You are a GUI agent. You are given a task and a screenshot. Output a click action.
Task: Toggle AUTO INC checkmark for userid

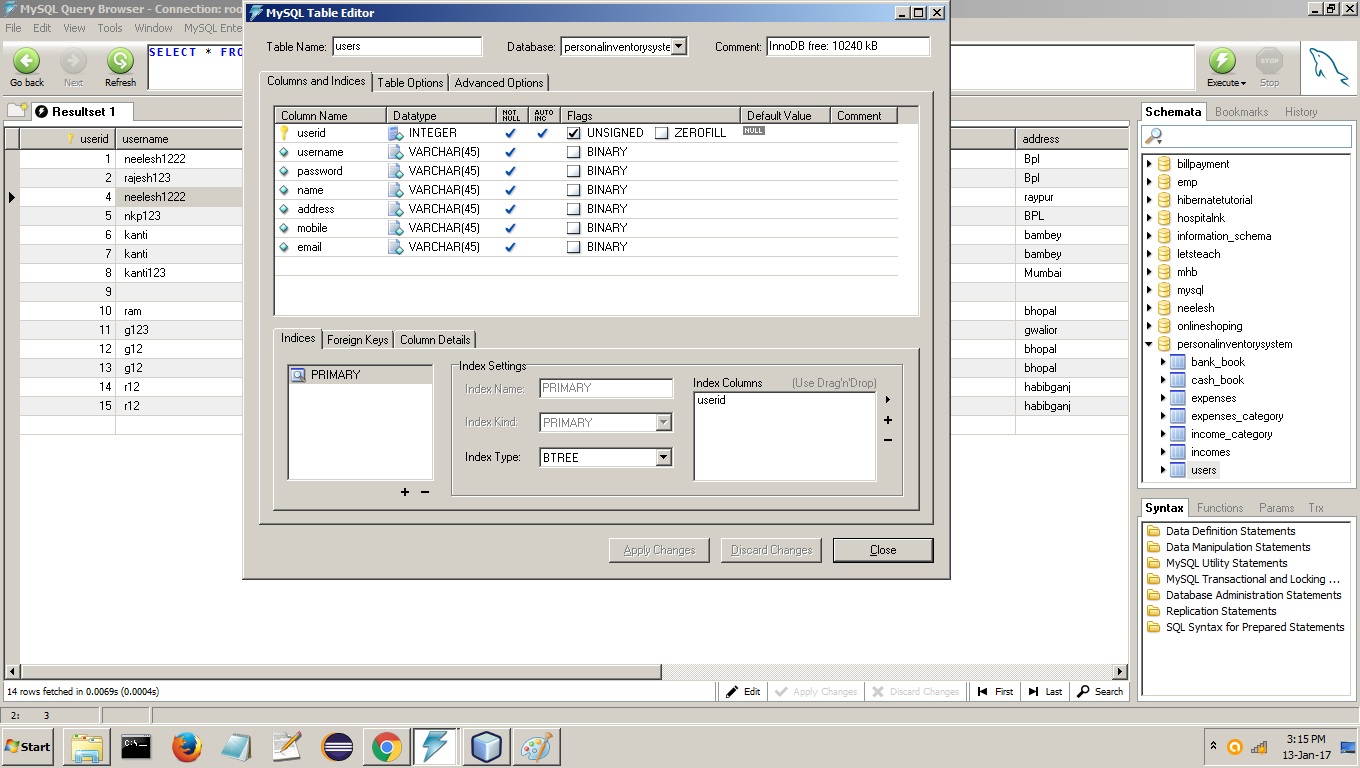click(542, 133)
